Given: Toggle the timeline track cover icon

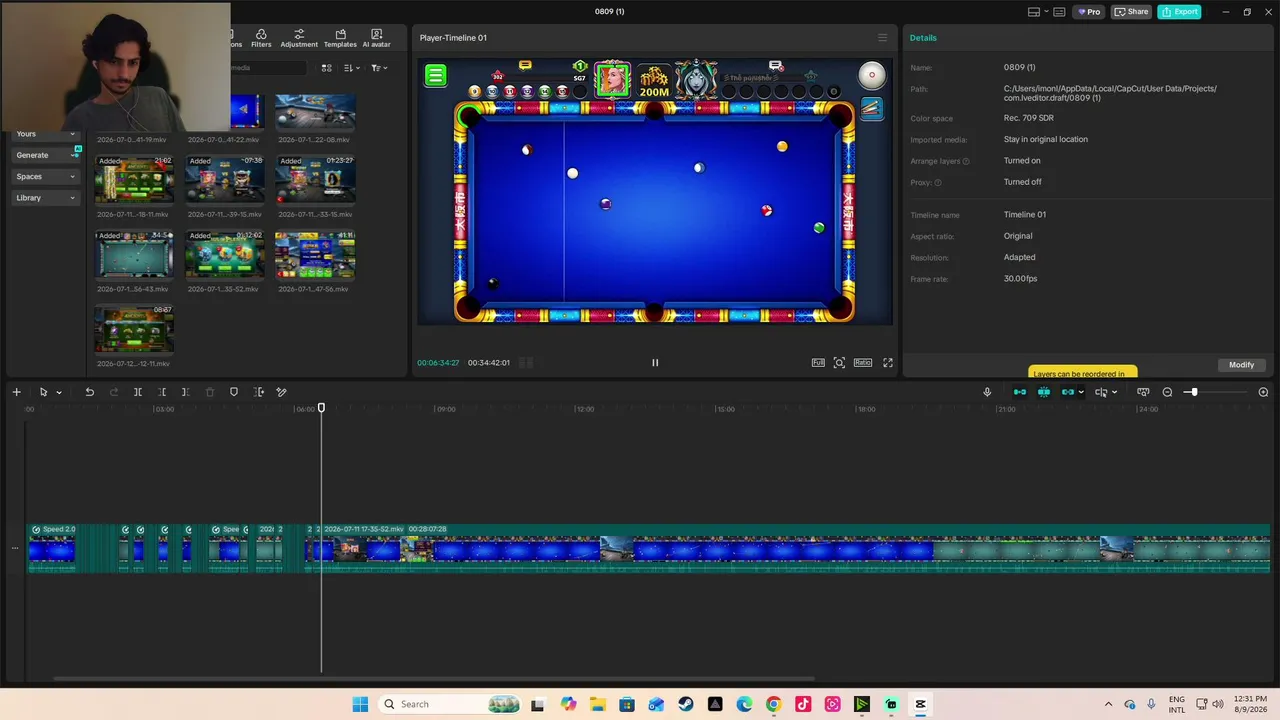Looking at the screenshot, I should pos(1143,392).
